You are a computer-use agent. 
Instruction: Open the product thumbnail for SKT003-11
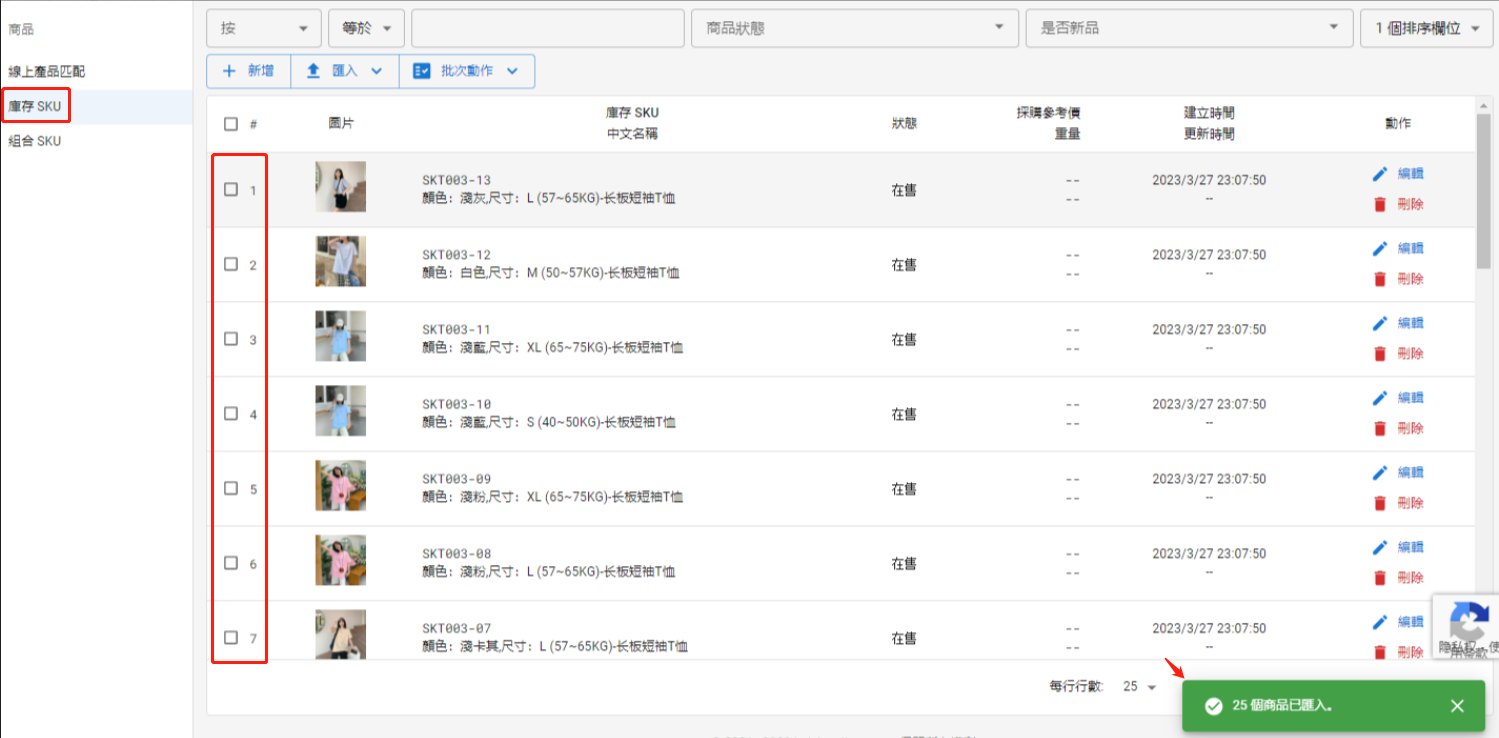click(340, 336)
